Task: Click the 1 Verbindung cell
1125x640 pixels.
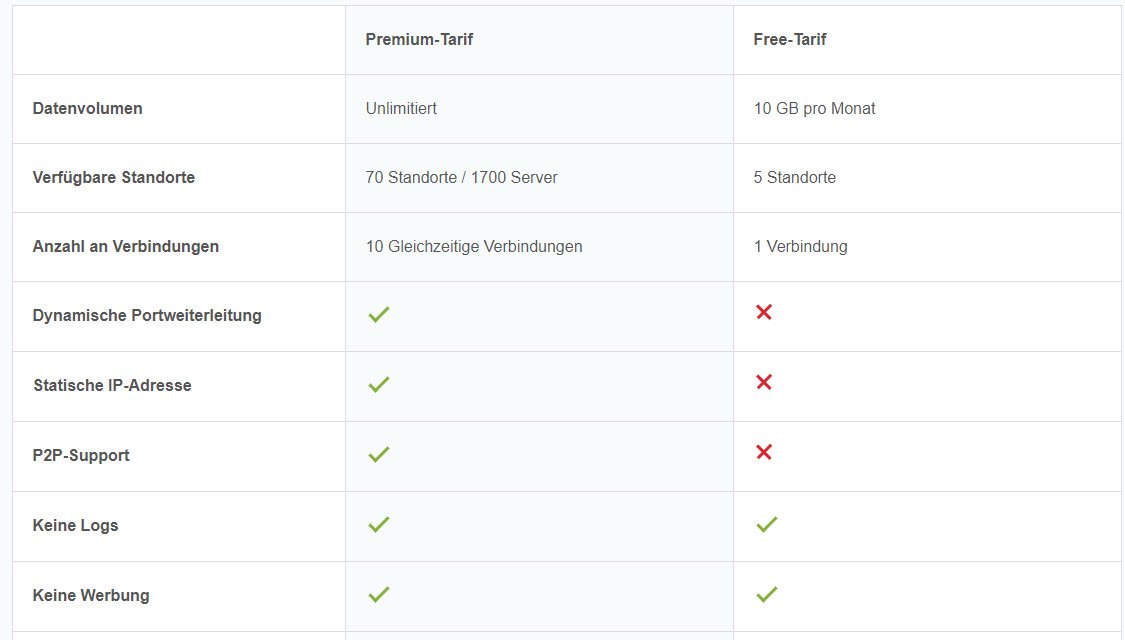Action: click(x=800, y=246)
